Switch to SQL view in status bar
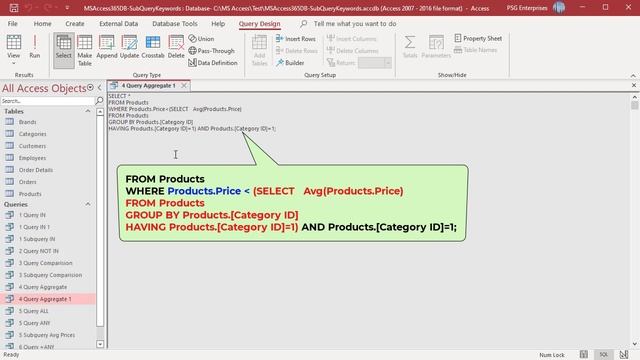 604,355
